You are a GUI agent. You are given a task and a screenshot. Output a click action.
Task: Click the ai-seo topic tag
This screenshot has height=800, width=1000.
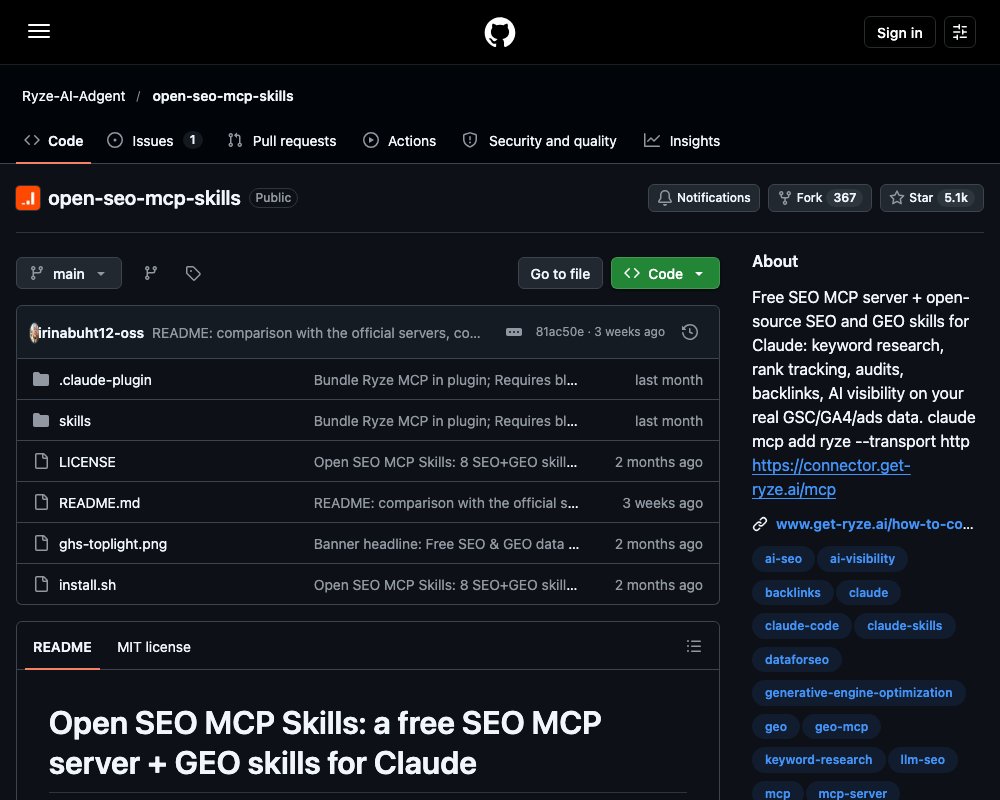coord(783,559)
